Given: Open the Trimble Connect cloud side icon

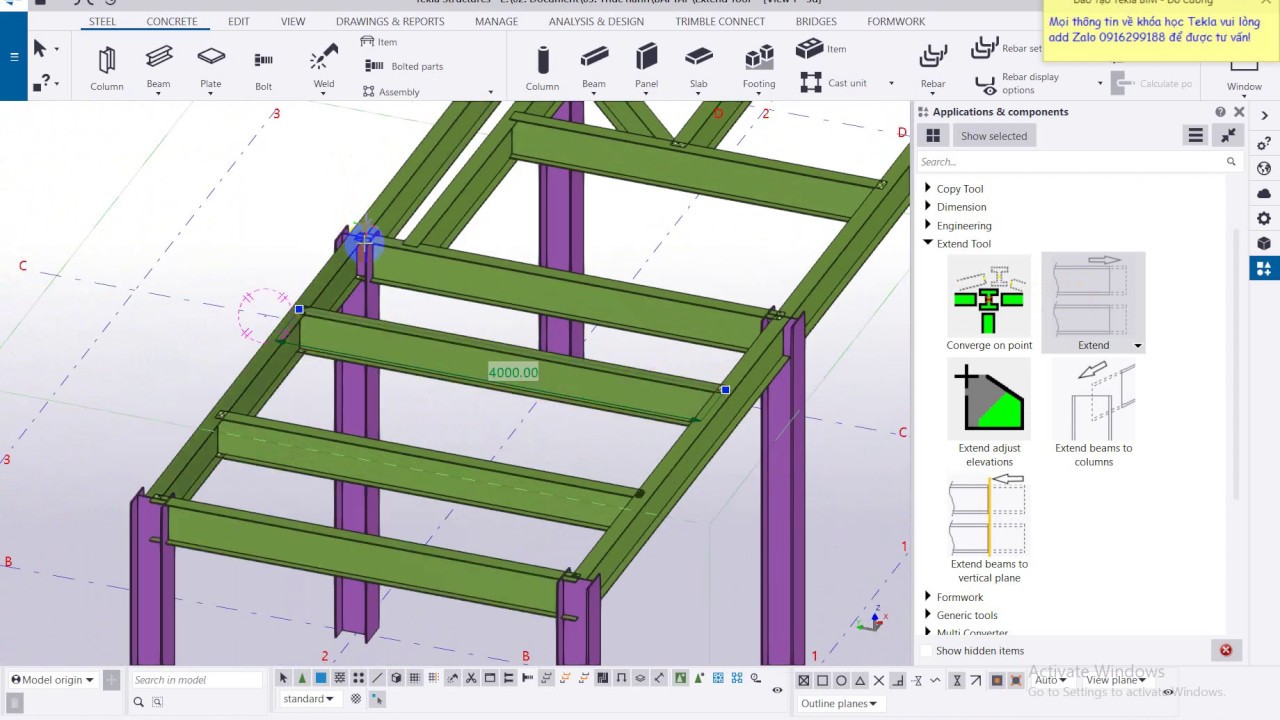Looking at the screenshot, I should tap(1264, 193).
